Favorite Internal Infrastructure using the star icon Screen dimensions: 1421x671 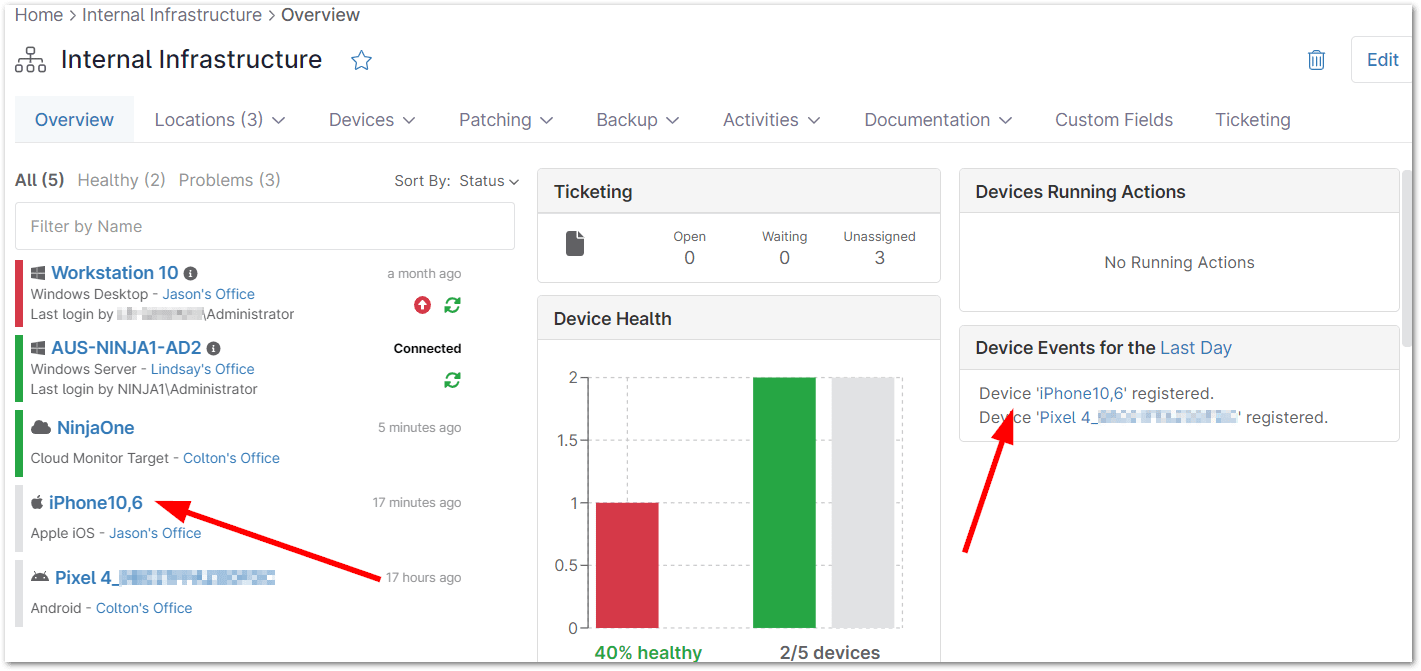coord(361,60)
